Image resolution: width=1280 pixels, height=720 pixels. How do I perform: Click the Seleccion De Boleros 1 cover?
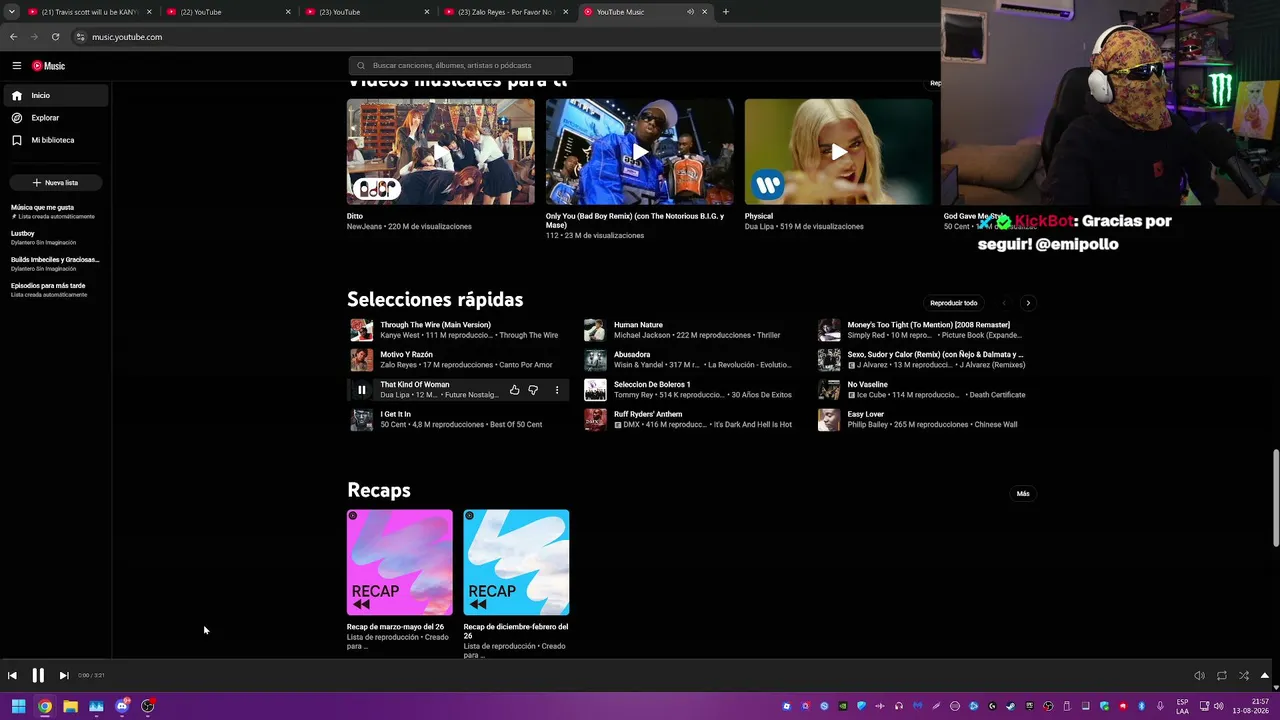pyautogui.click(x=595, y=390)
